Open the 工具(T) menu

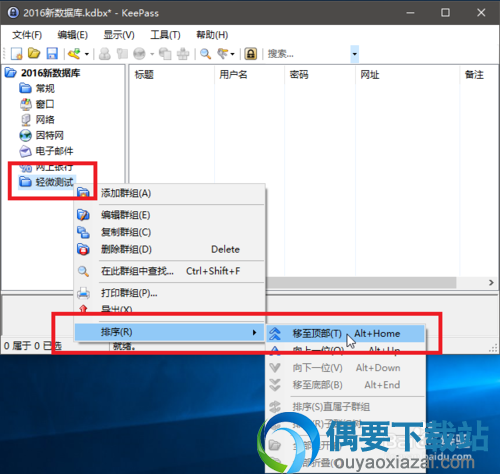point(165,35)
